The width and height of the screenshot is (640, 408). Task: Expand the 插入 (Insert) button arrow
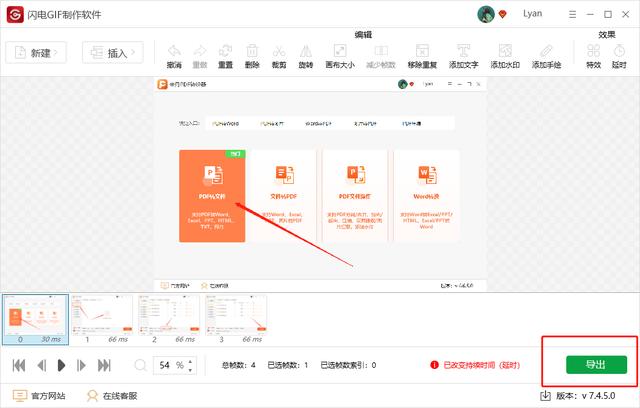pos(135,52)
